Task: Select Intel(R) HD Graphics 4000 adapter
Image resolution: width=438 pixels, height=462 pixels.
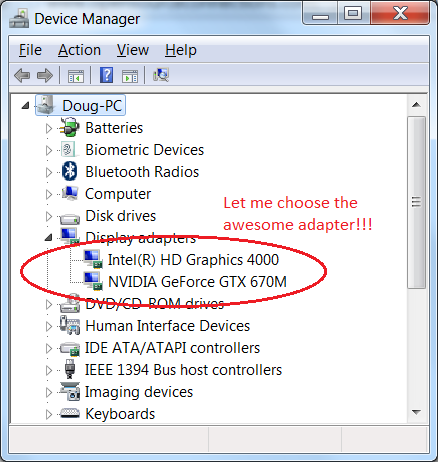Action: (193, 260)
